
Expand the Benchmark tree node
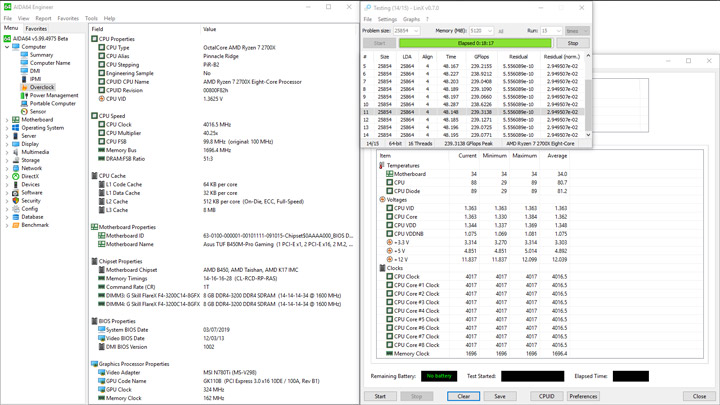[x=7, y=225]
